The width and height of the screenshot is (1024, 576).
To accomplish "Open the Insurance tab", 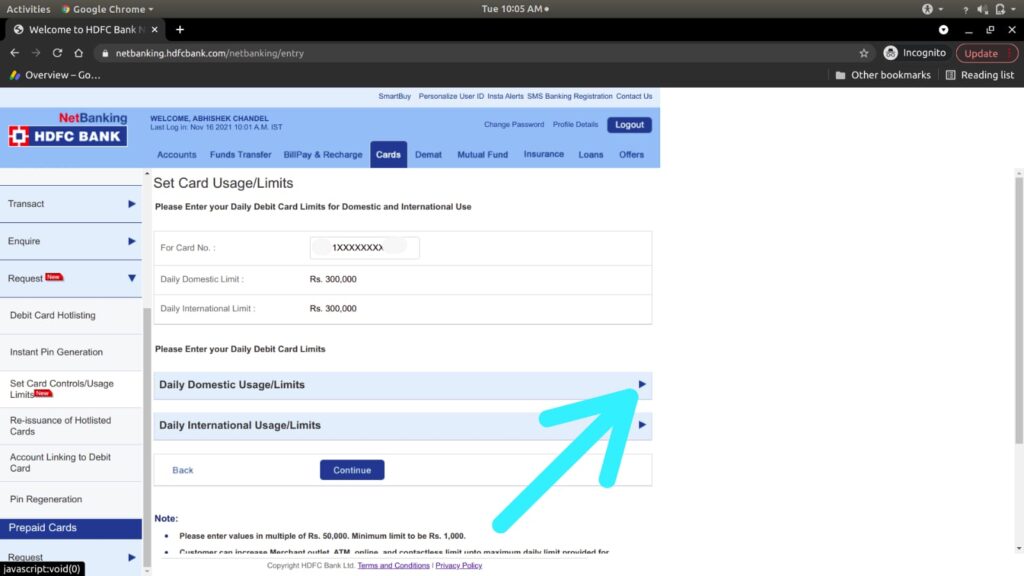I will tap(543, 154).
